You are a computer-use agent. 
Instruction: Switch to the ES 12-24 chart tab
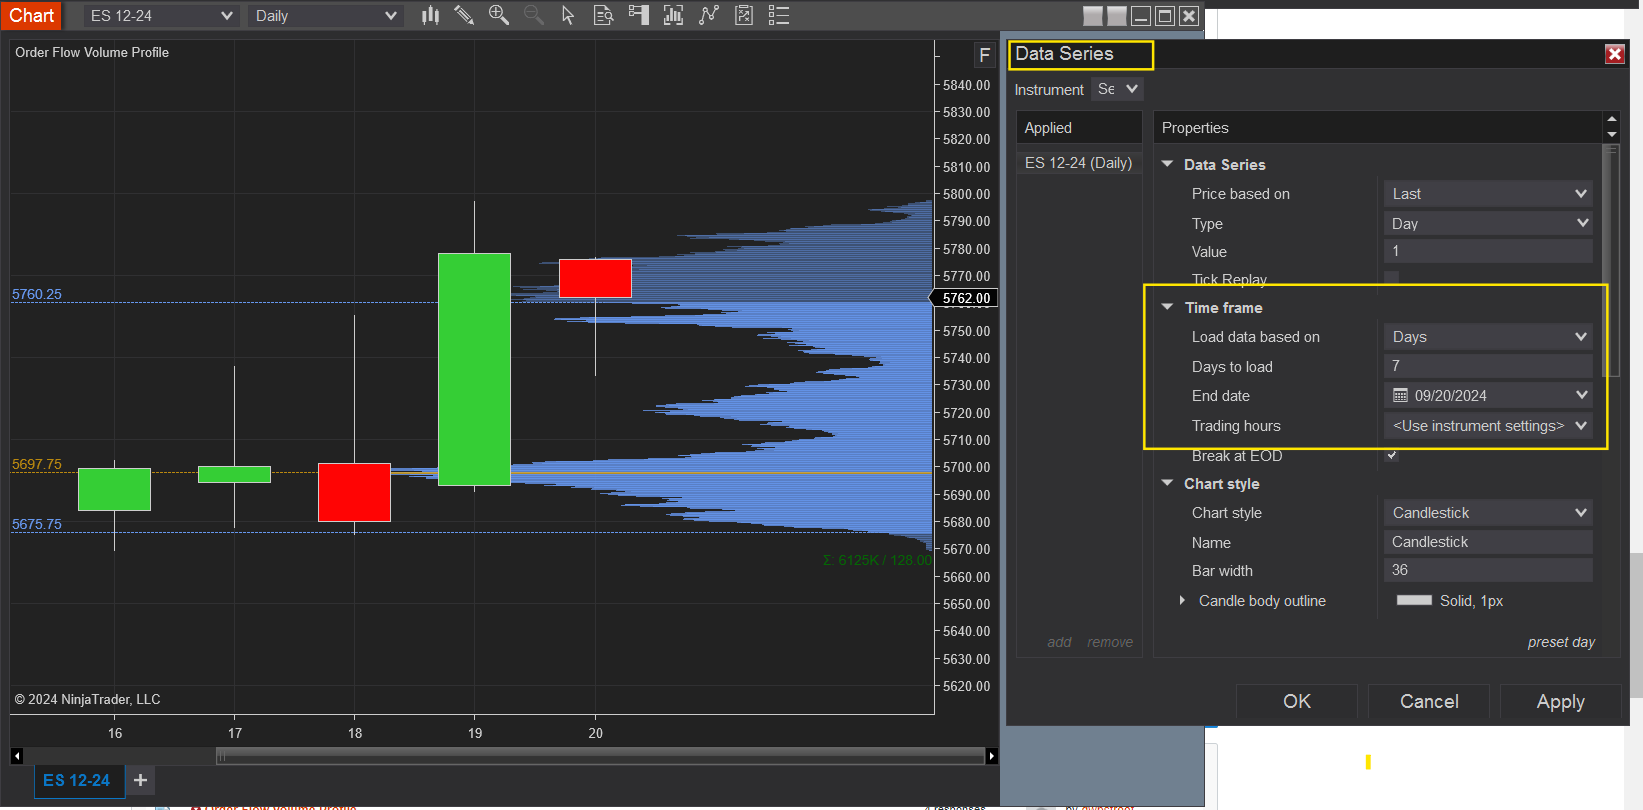point(77,780)
